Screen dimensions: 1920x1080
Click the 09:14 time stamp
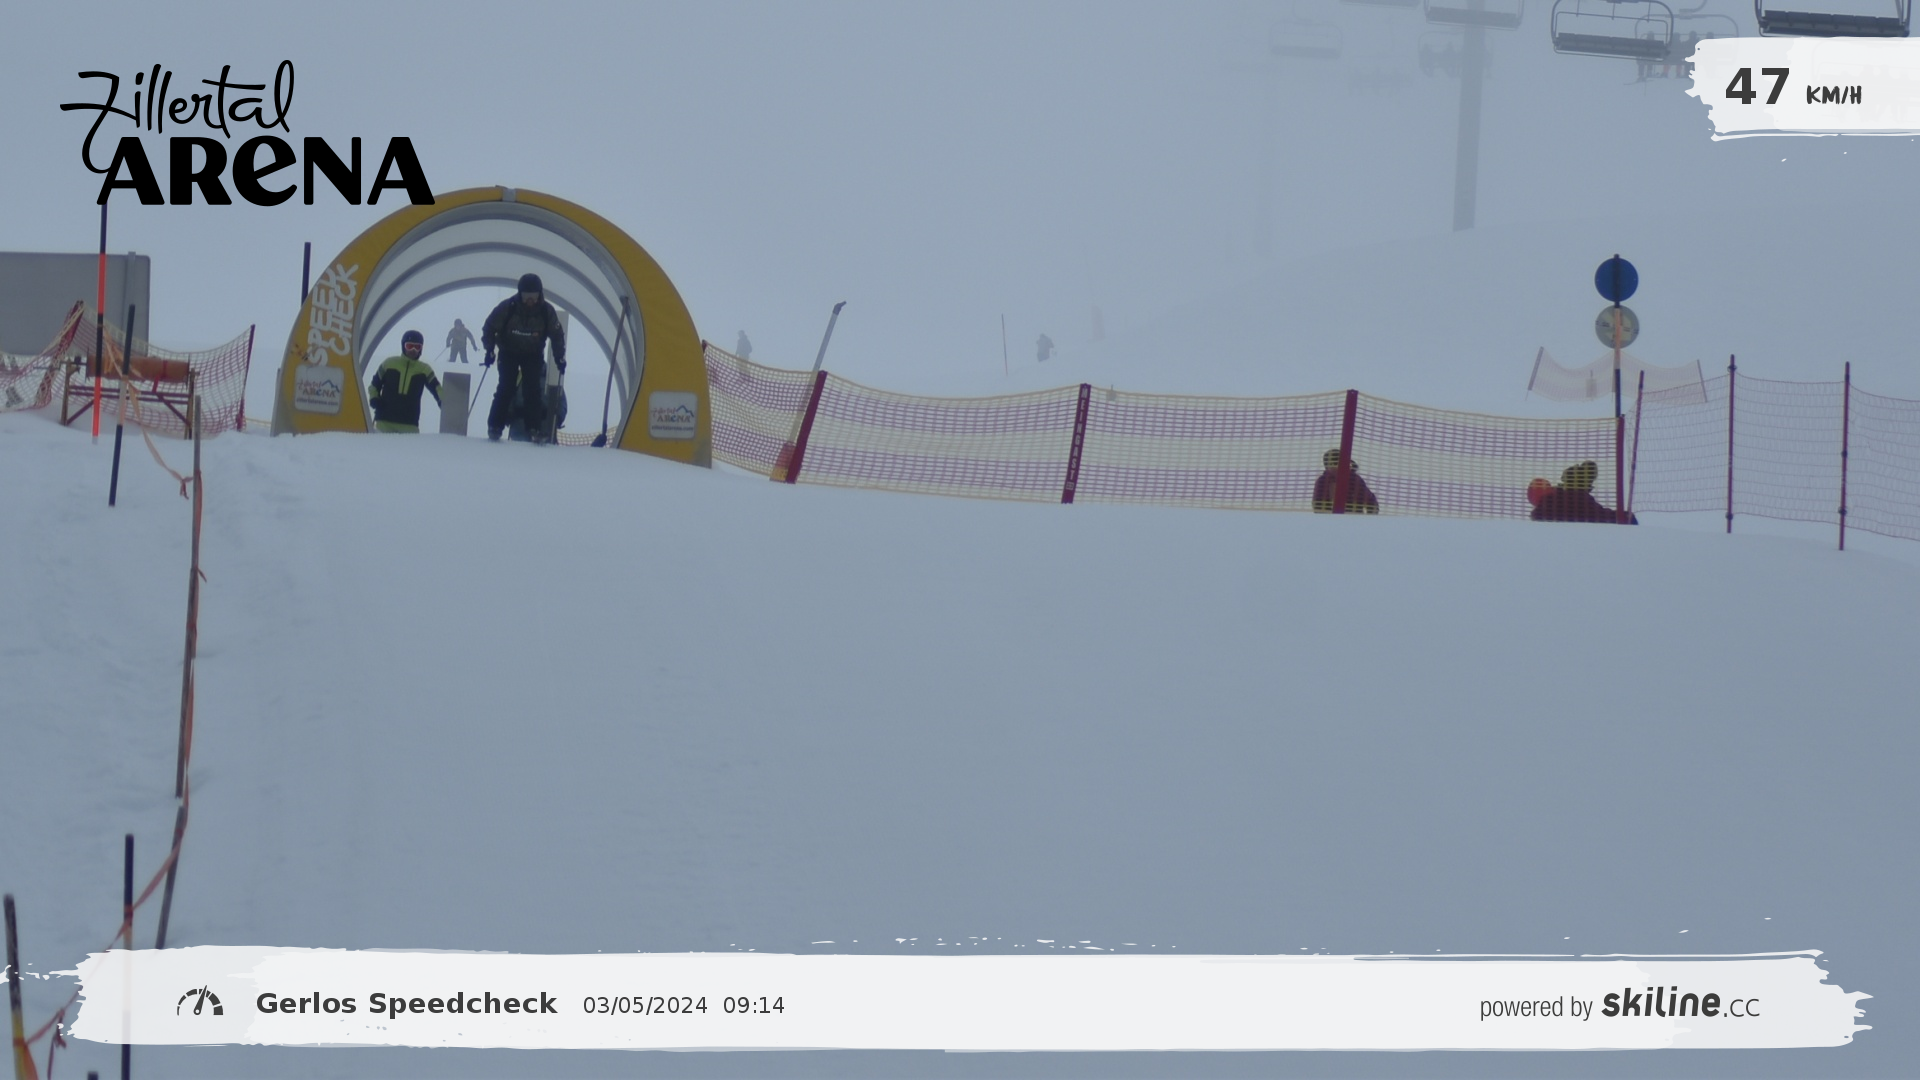click(x=753, y=1006)
